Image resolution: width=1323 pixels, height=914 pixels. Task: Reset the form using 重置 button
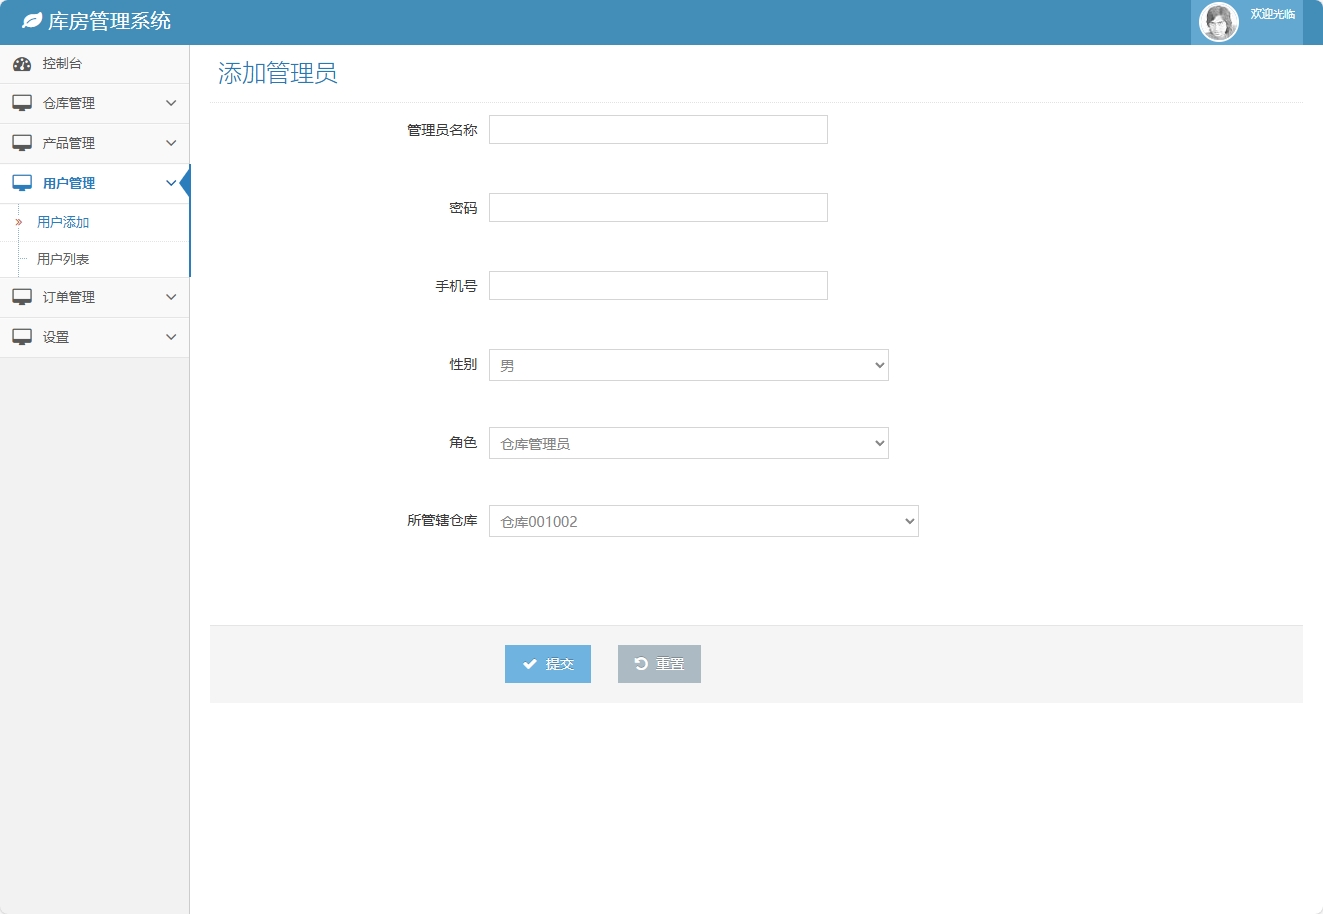point(659,663)
